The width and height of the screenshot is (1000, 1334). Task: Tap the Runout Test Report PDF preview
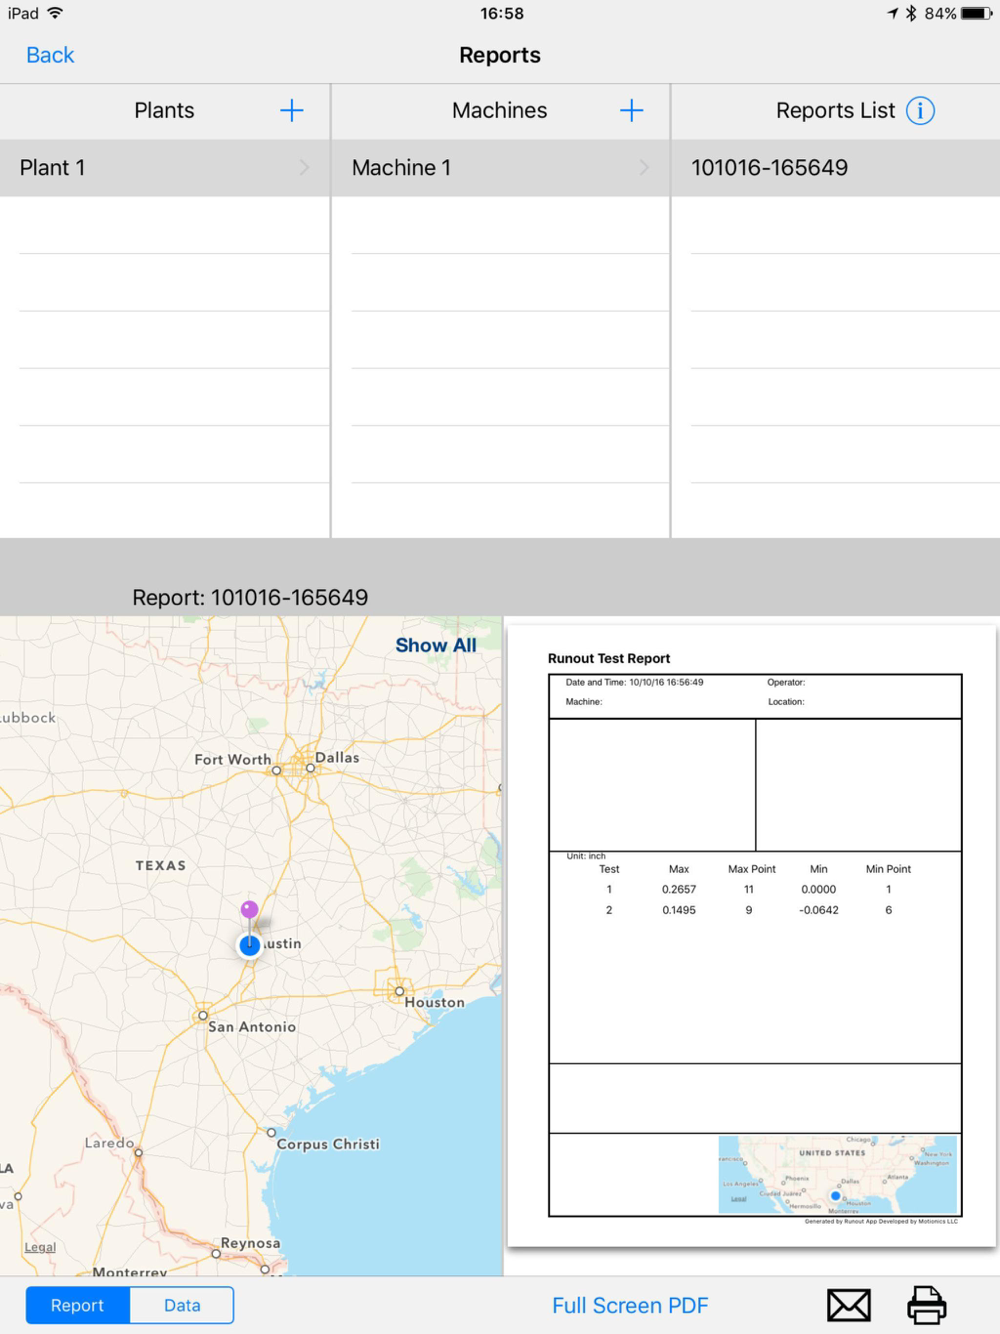(x=752, y=936)
